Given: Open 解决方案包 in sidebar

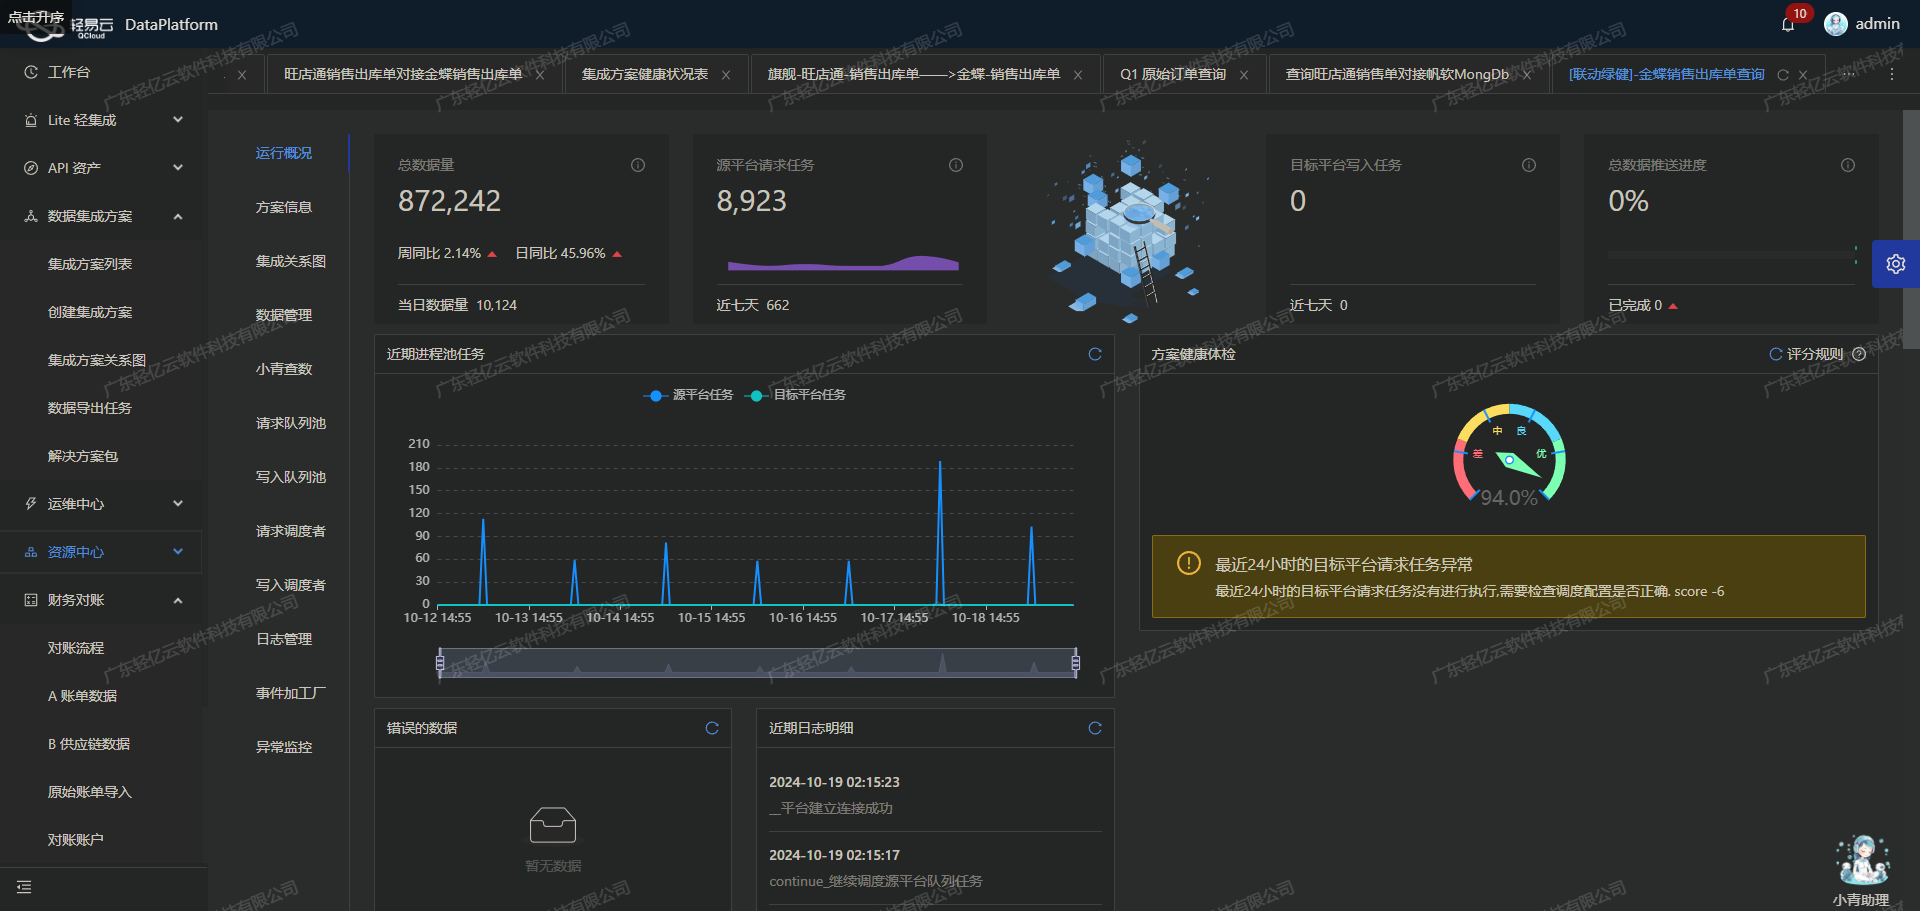Looking at the screenshot, I should pos(83,456).
